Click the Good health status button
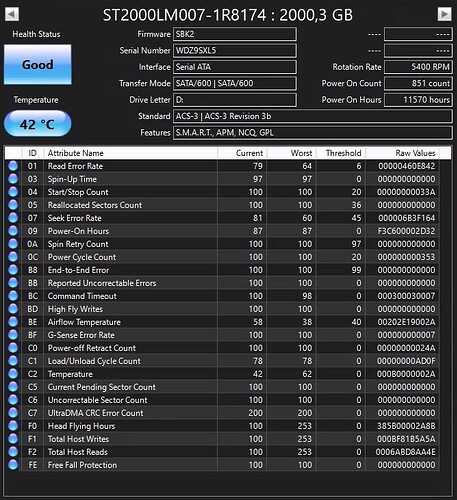Viewport: 457px width, 500px height. point(38,64)
